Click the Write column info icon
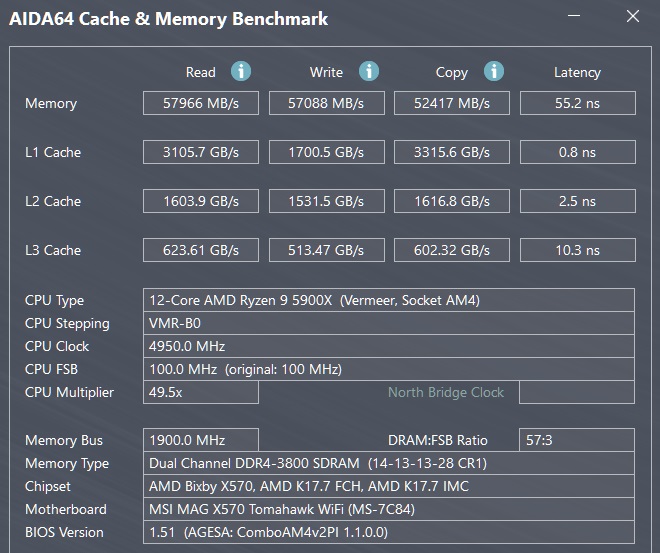660x553 pixels. pos(369,71)
